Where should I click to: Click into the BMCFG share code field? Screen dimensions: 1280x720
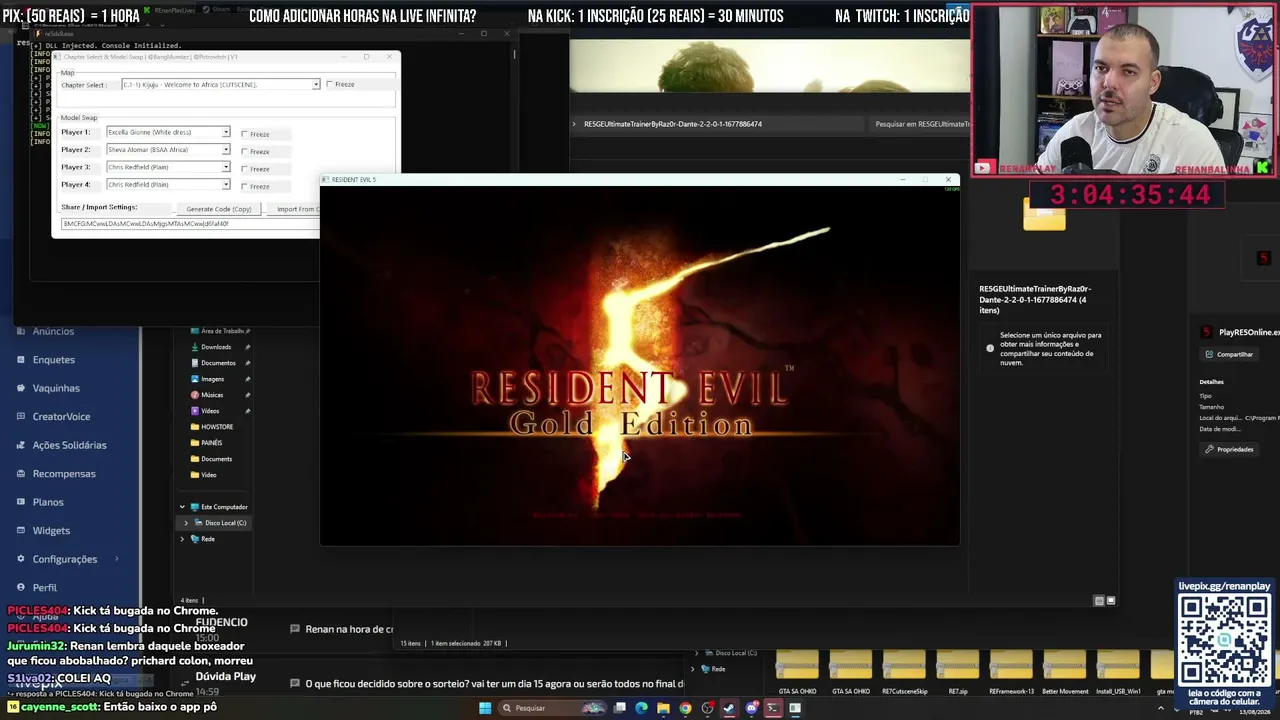click(x=190, y=224)
